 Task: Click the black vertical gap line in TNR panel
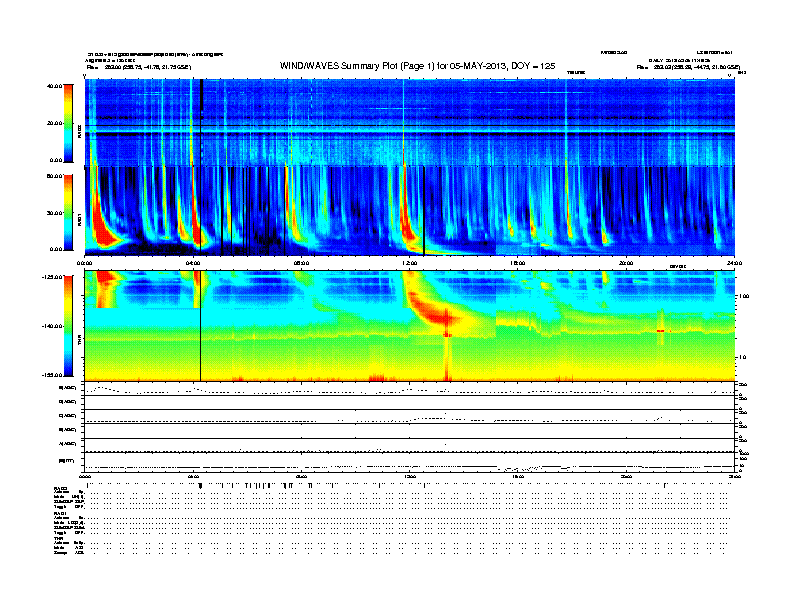[x=201, y=326]
